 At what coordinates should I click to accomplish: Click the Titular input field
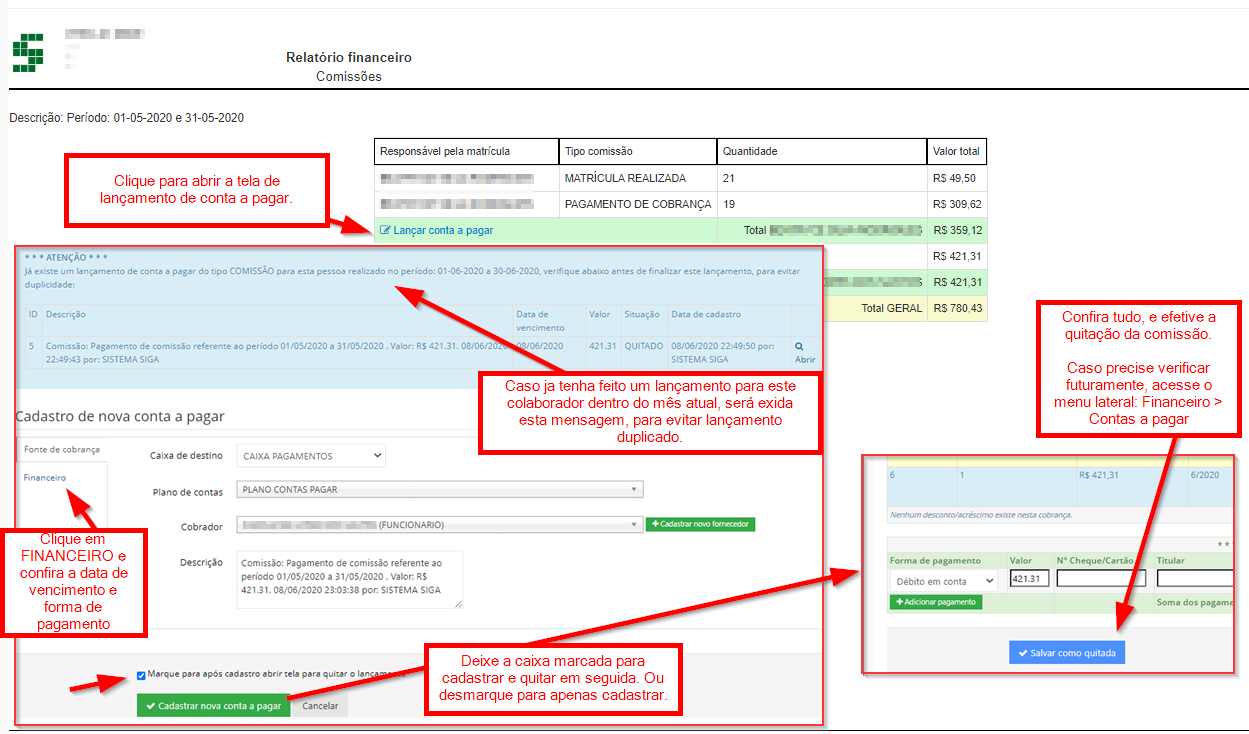[1194, 579]
